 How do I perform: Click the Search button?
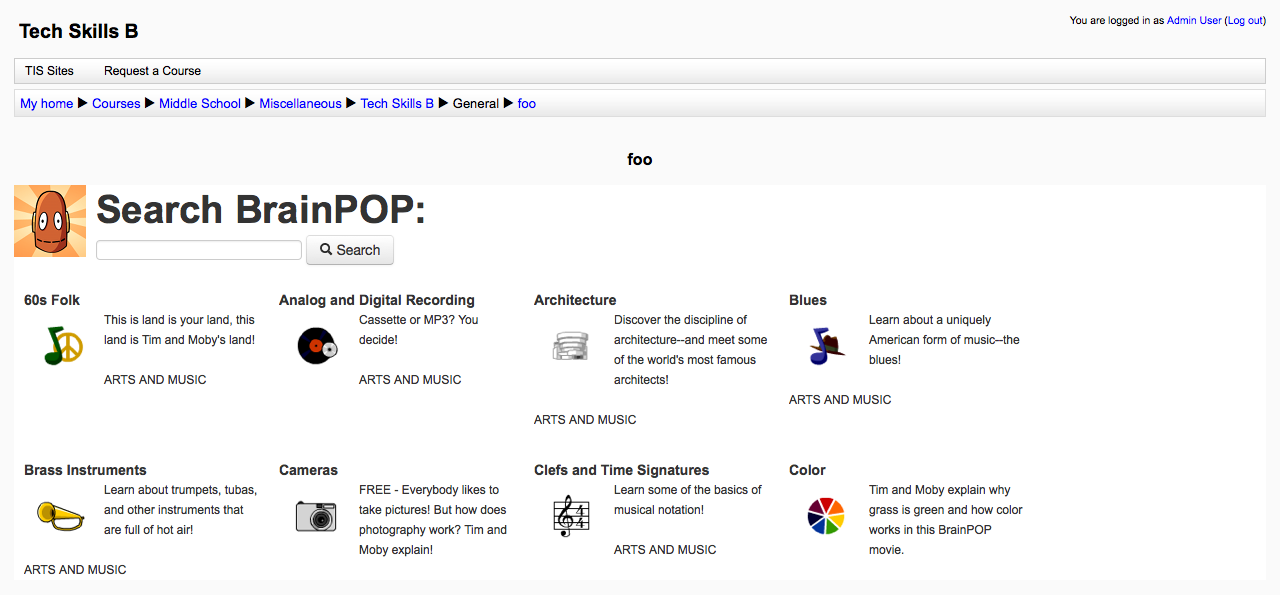tap(350, 250)
